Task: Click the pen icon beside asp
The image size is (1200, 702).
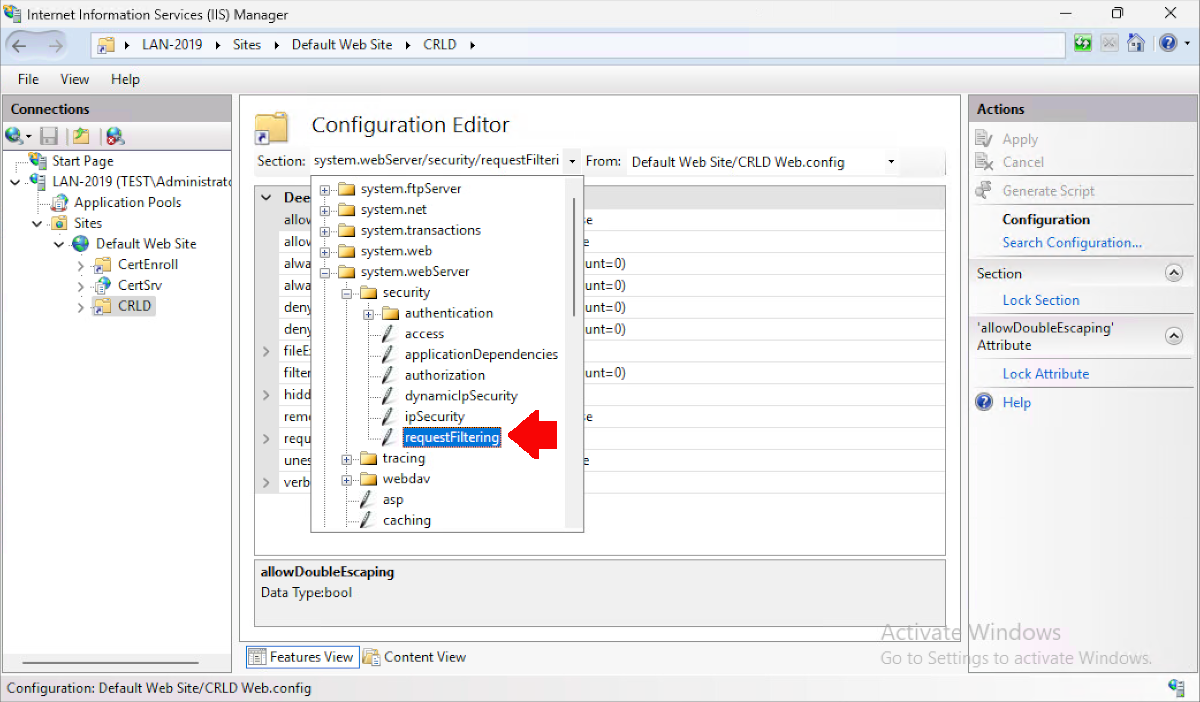Action: (x=366, y=500)
